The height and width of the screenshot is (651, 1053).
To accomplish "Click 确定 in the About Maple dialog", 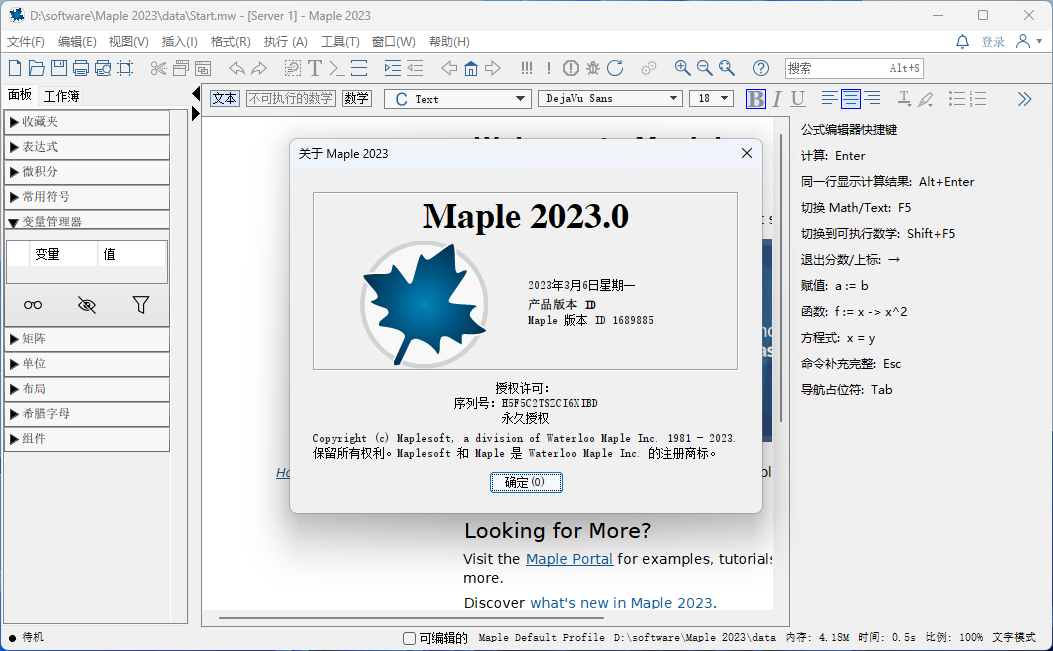I will (526, 482).
